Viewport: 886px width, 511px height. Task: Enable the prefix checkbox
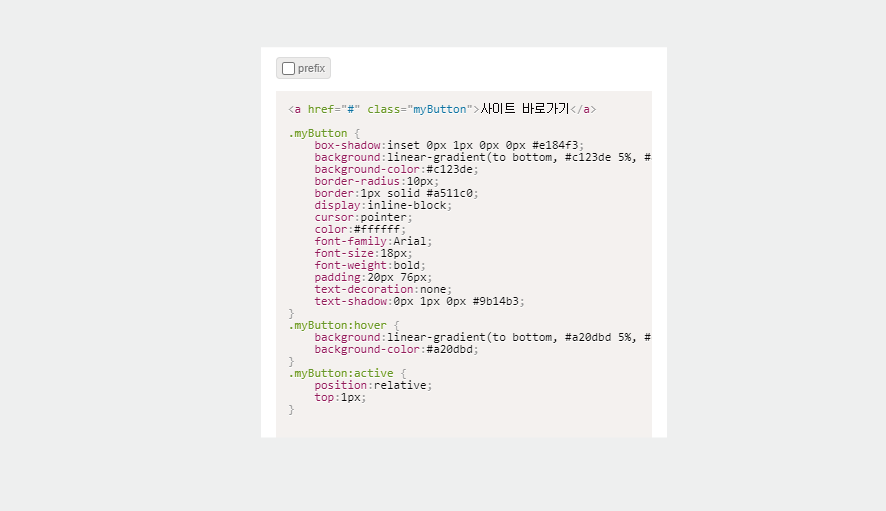[288, 68]
